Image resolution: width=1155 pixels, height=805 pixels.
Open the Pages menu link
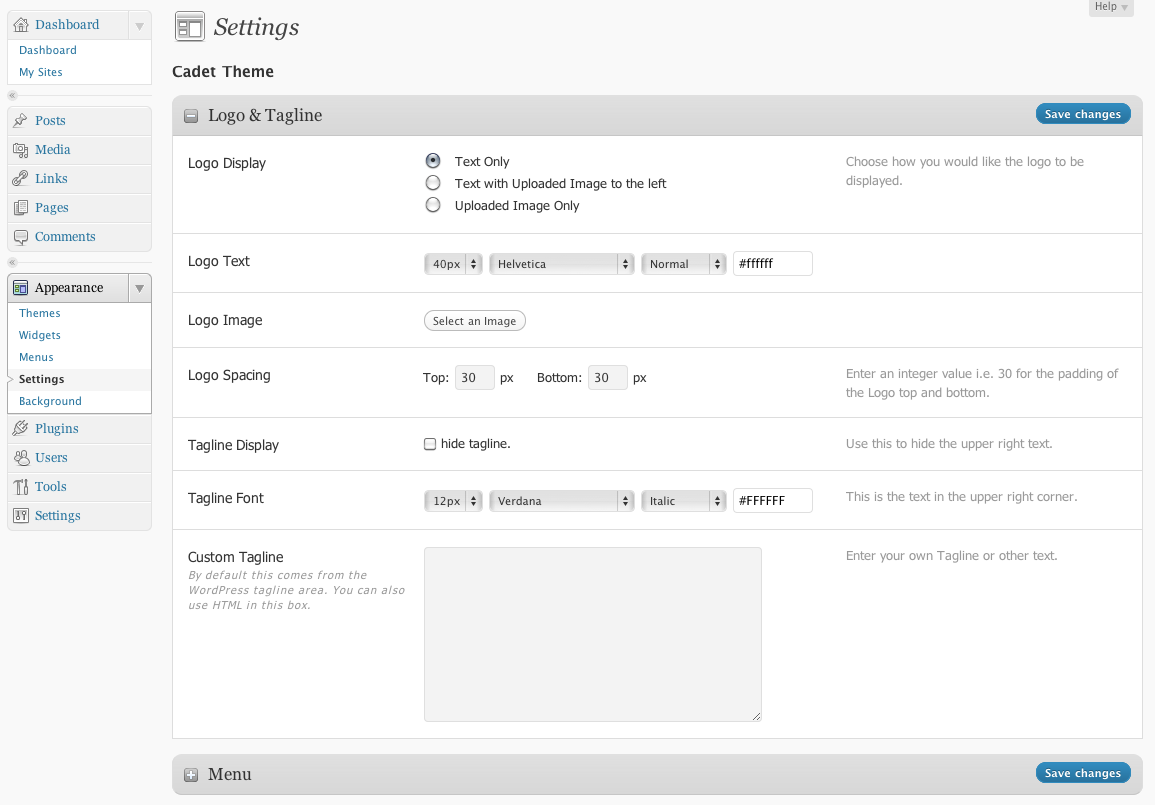point(52,208)
